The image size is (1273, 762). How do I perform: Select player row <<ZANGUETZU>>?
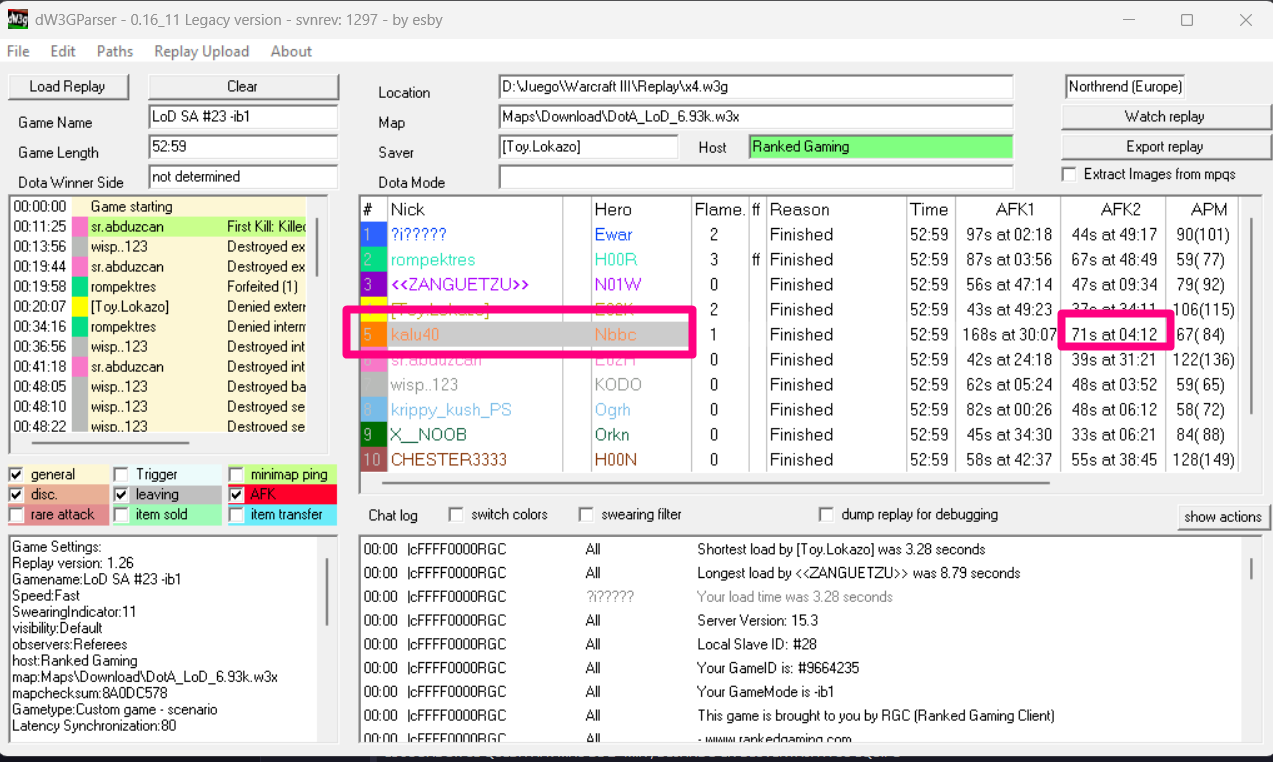click(x=800, y=284)
